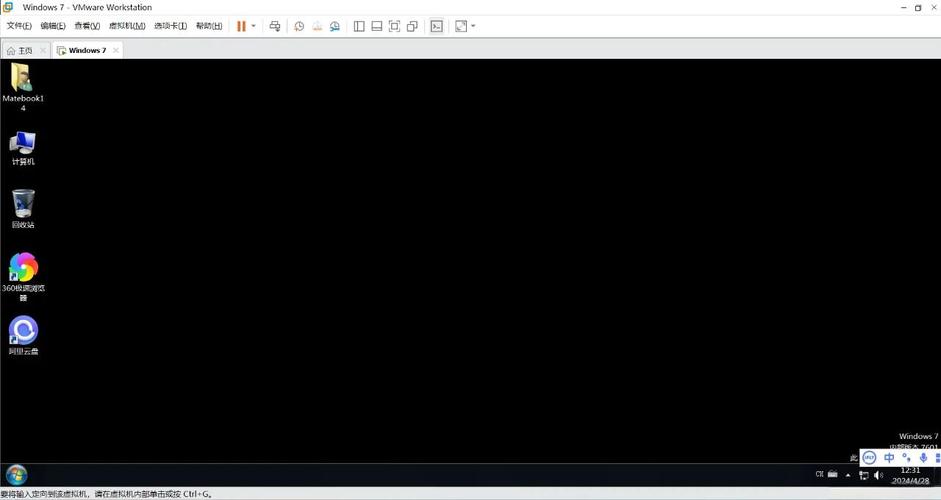Viewport: 941px width, 500px height.
Task: Click the keyboard icon in guest taskbar
Action: [x=832, y=474]
